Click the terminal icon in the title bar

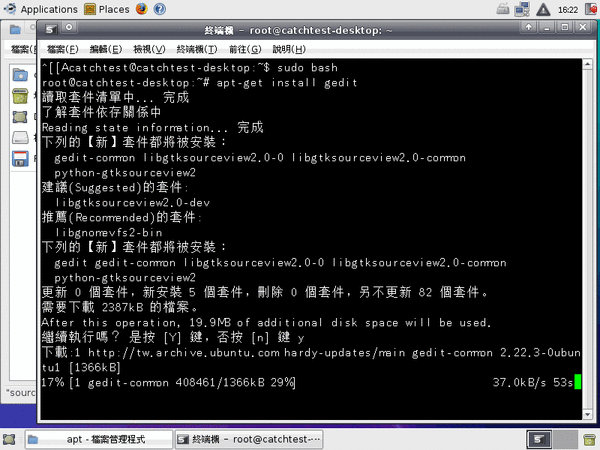[x=51, y=29]
